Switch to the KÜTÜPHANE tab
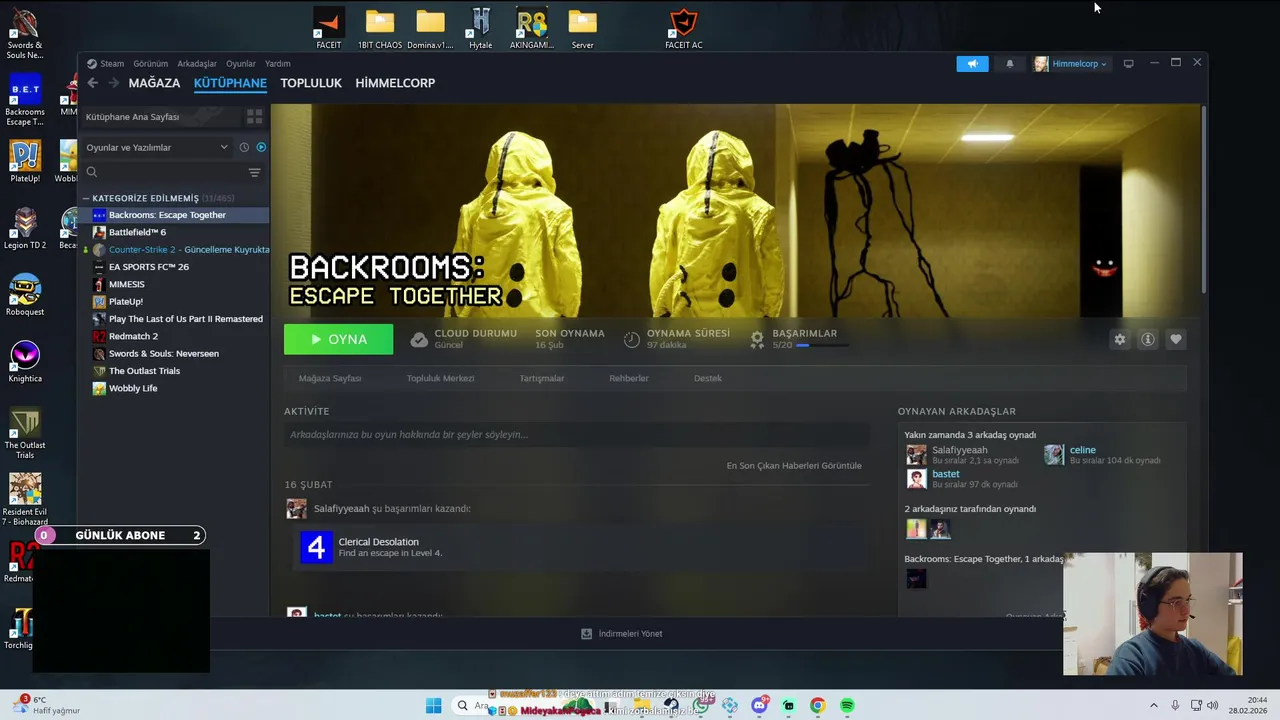 (230, 83)
